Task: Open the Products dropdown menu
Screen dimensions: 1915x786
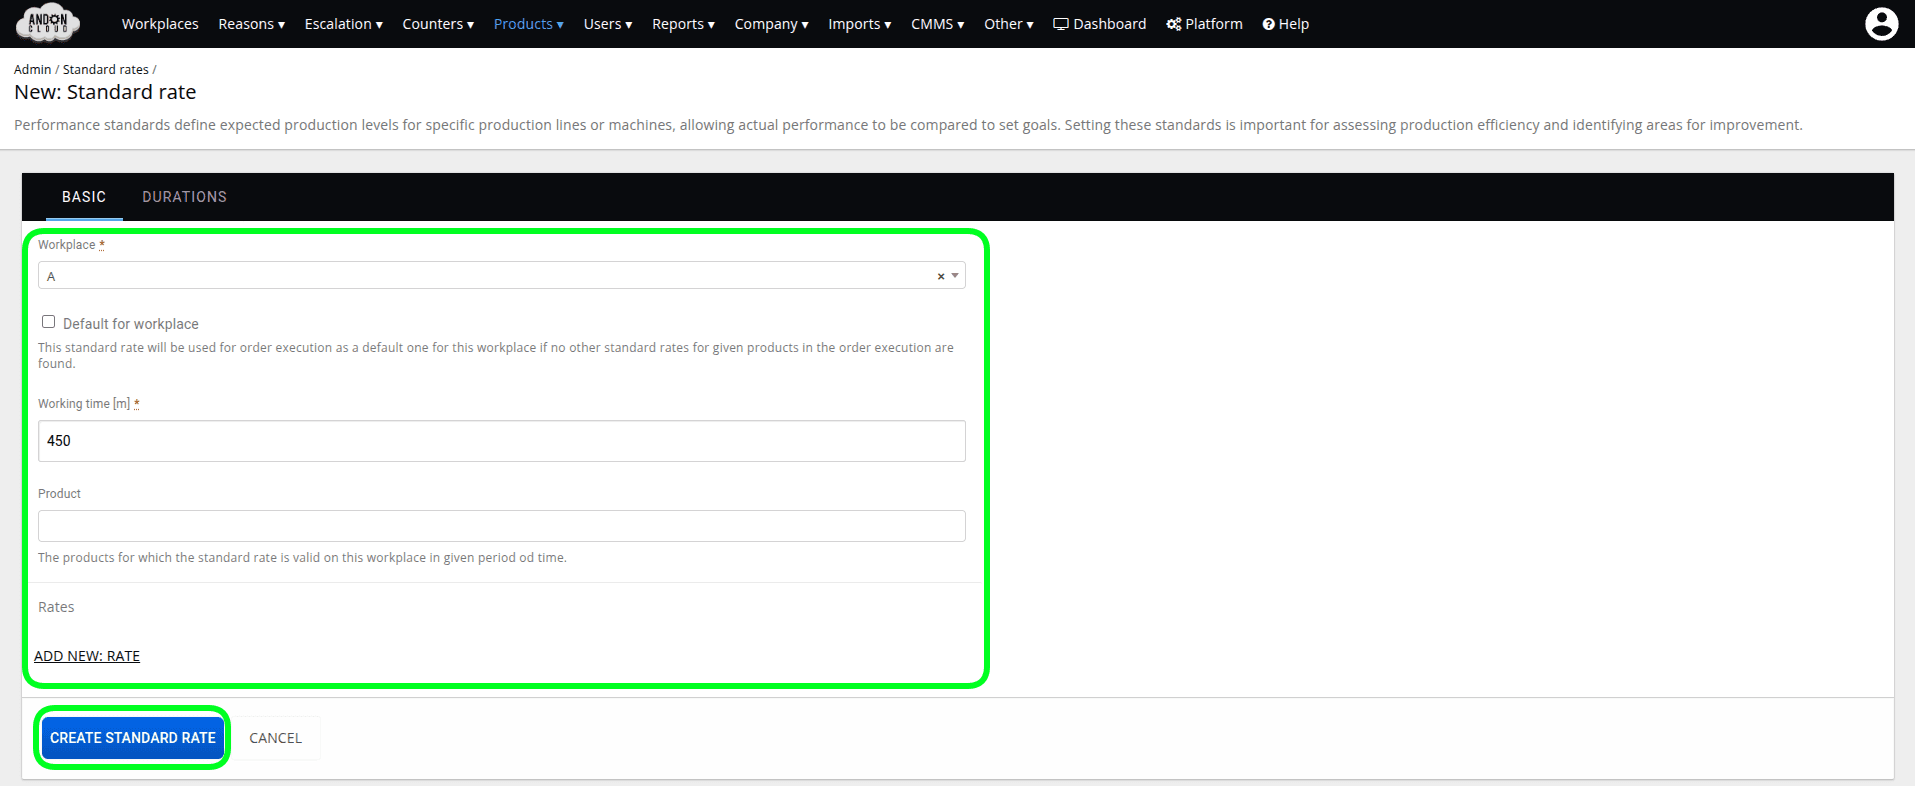Action: point(528,24)
